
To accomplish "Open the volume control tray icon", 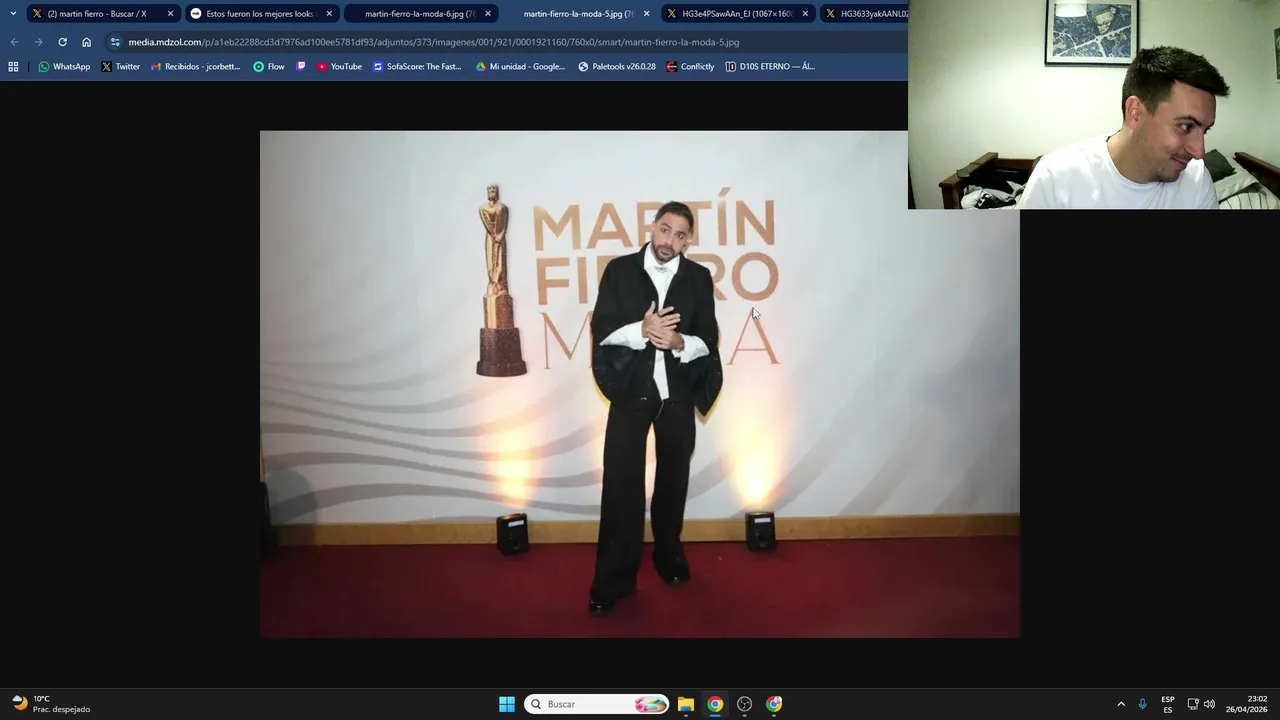I will pos(1209,704).
